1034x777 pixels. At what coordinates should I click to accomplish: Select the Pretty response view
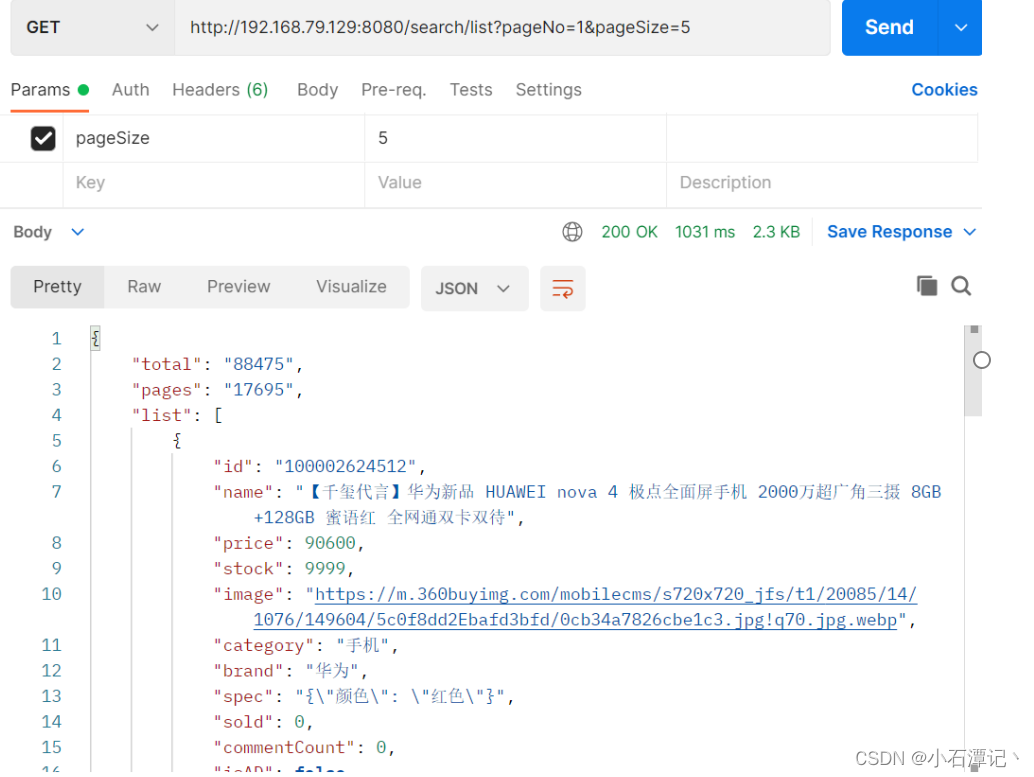(x=57, y=287)
